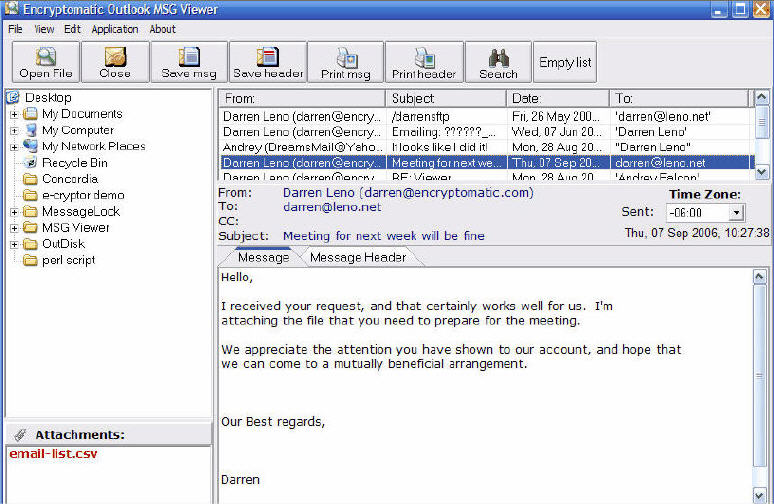Expand the OutDisk folder node
This screenshot has height=504, width=774.
click(x=14, y=244)
